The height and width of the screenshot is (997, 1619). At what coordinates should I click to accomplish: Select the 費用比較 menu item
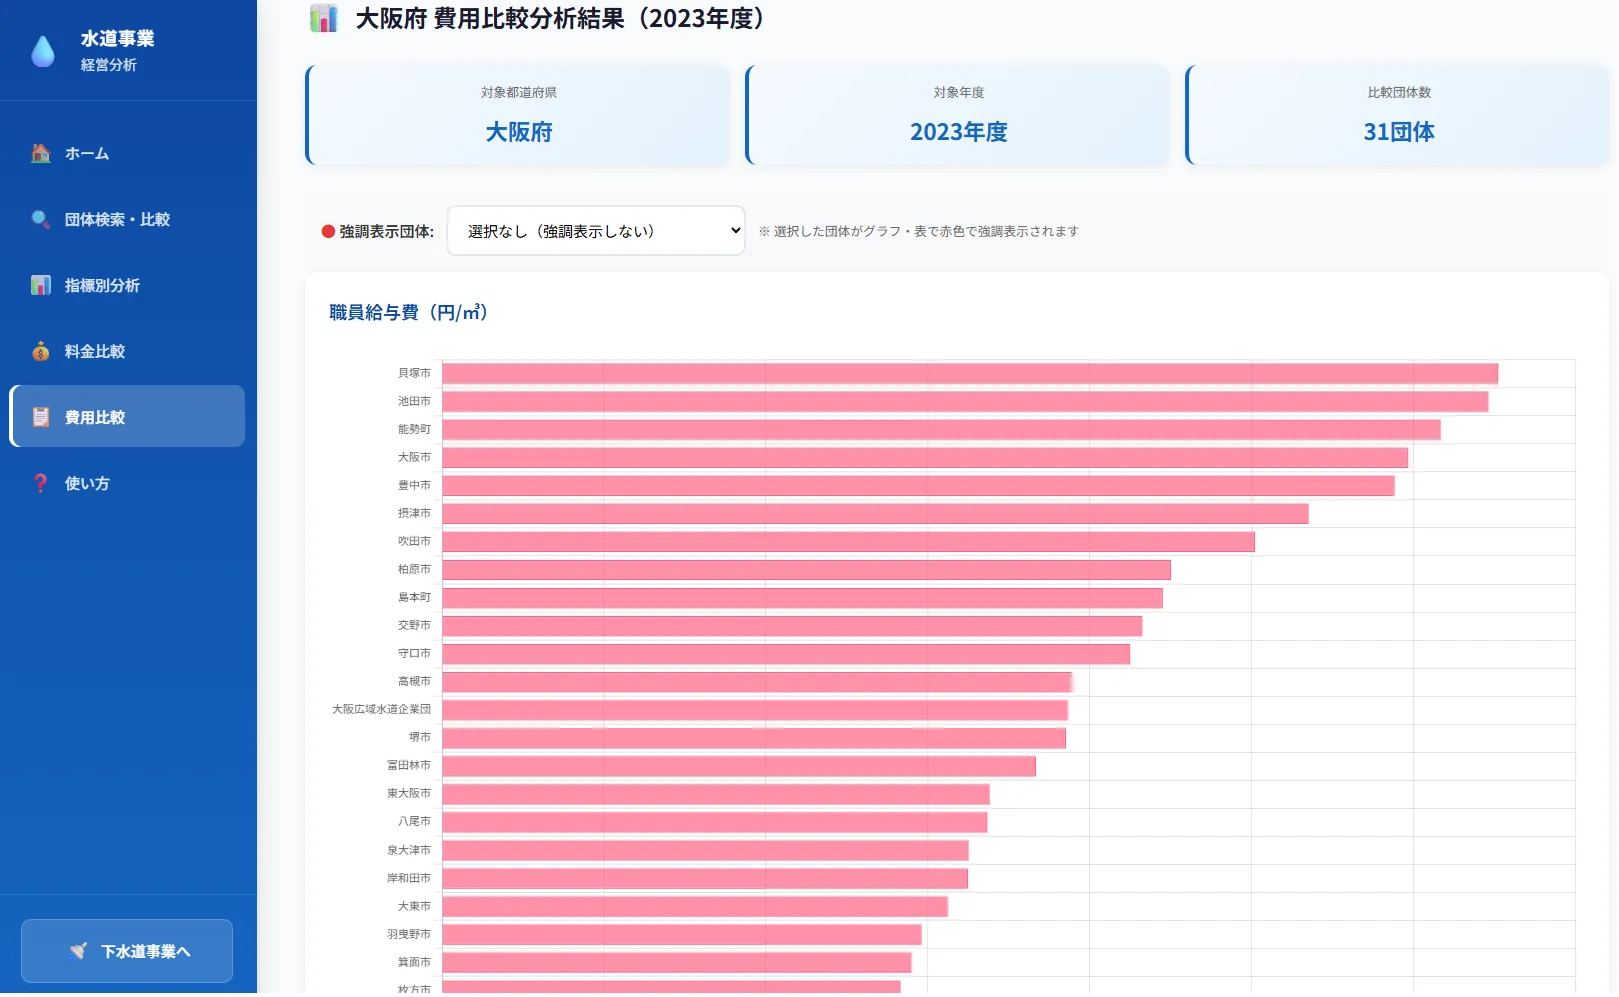[127, 417]
